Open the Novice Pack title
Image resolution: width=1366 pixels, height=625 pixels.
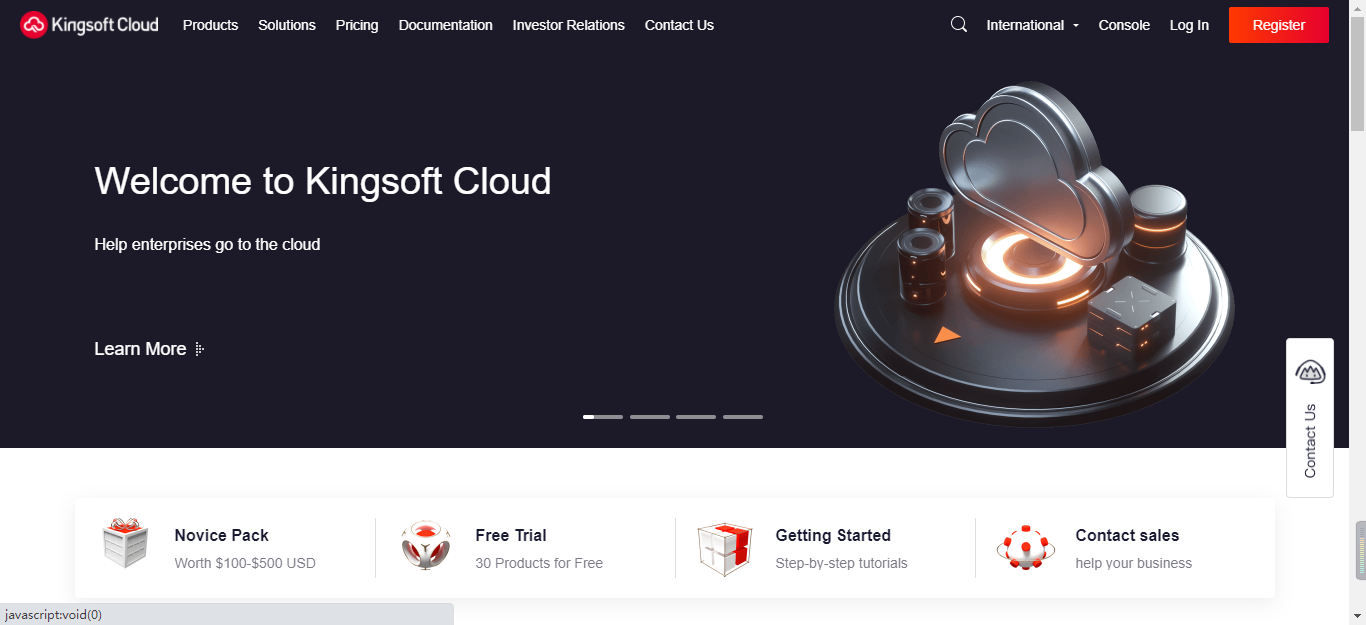click(x=222, y=536)
